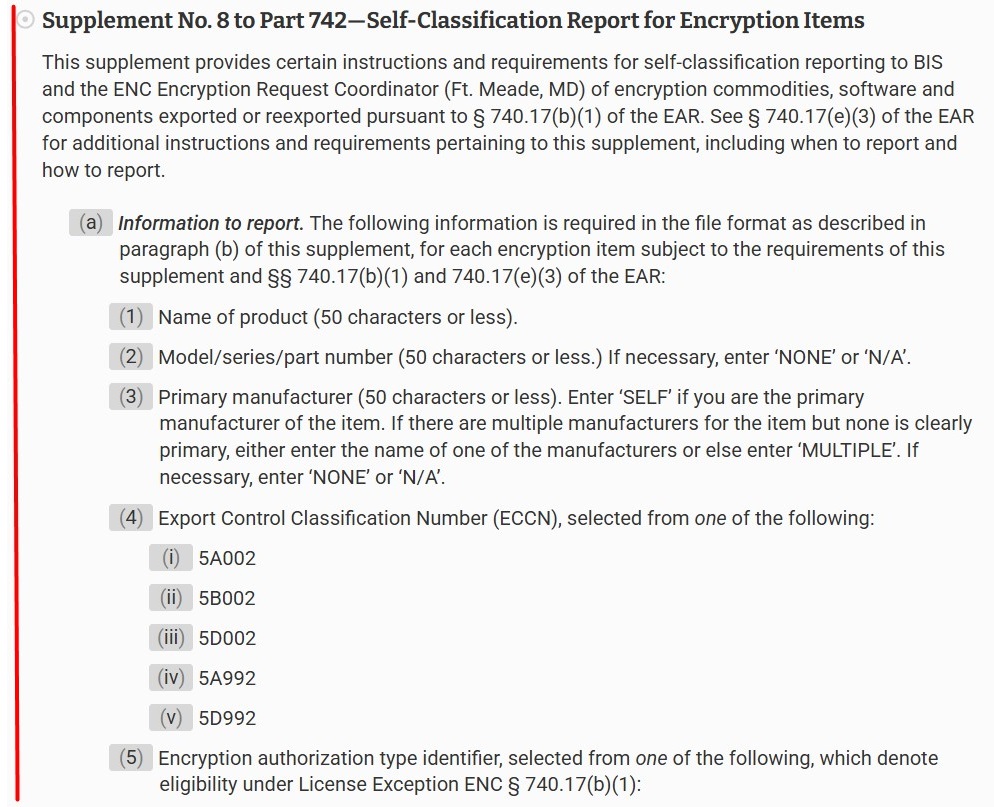Click the italic 'Information to report' text

(x=210, y=223)
